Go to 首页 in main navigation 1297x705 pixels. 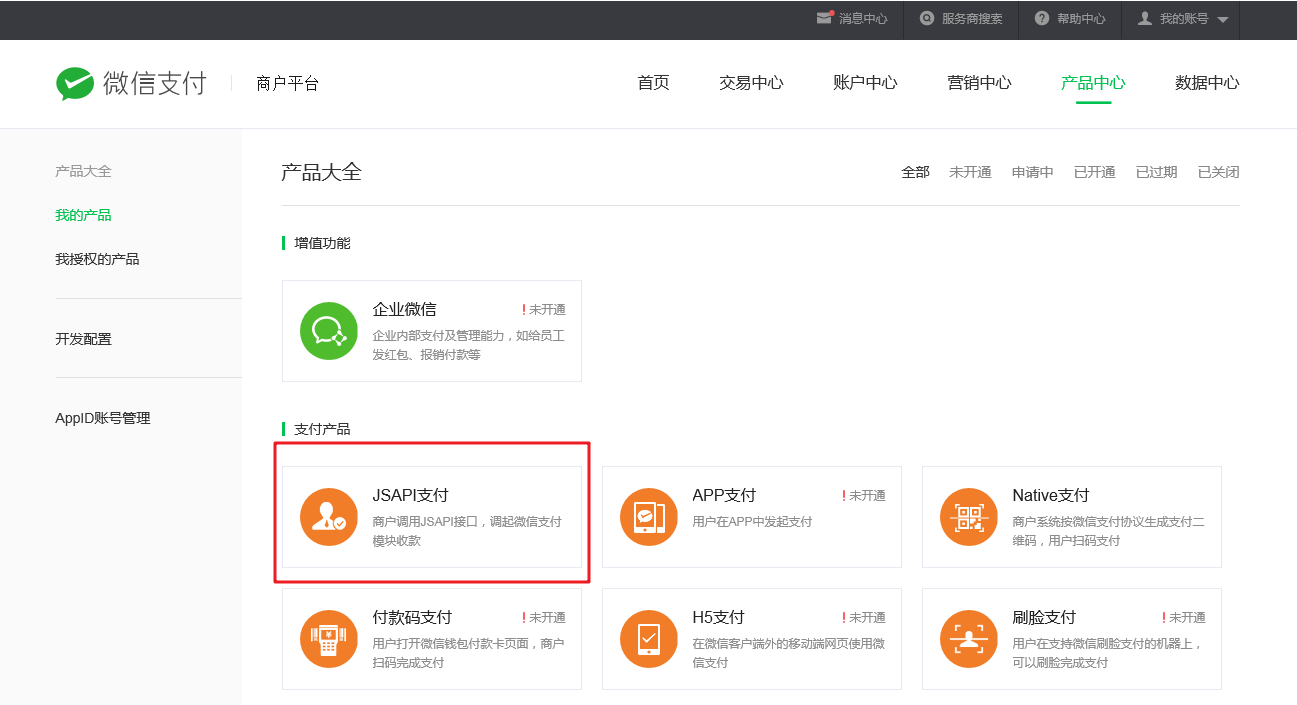(653, 83)
